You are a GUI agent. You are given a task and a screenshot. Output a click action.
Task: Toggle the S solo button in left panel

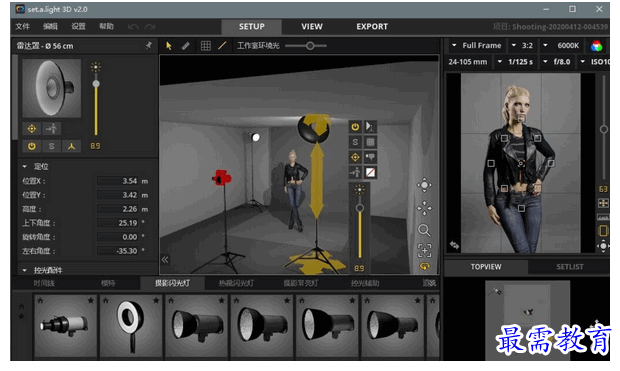[51, 146]
